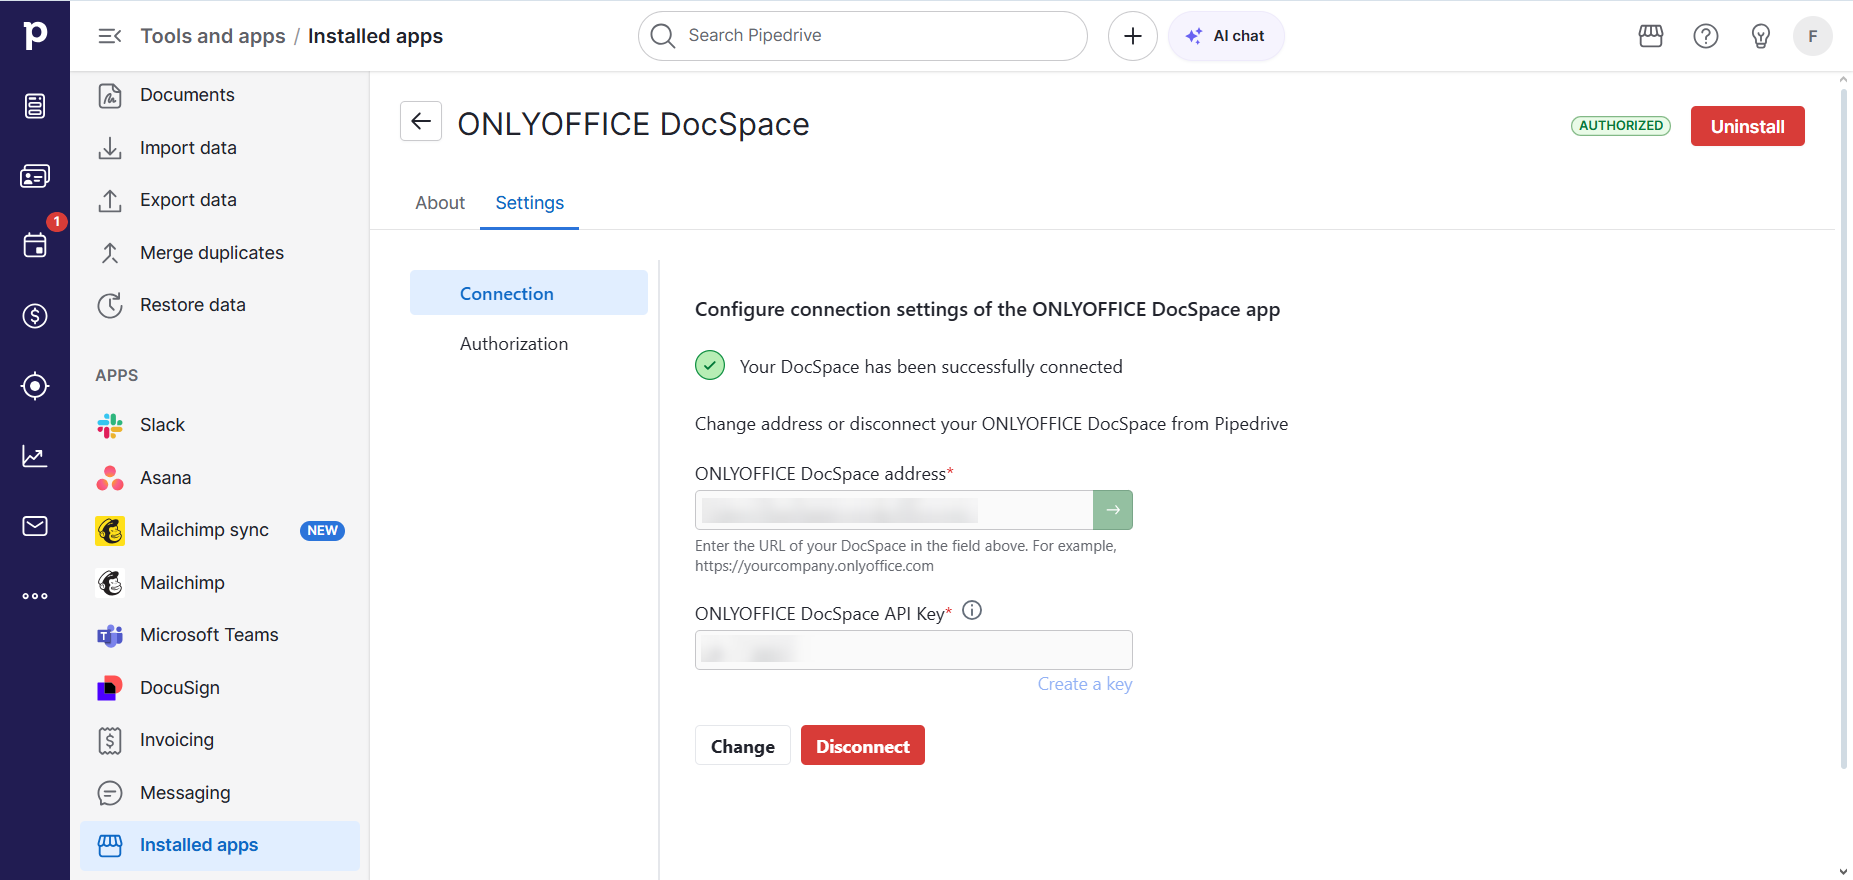
Task: Click the green connection success checkmark
Action: 710,366
